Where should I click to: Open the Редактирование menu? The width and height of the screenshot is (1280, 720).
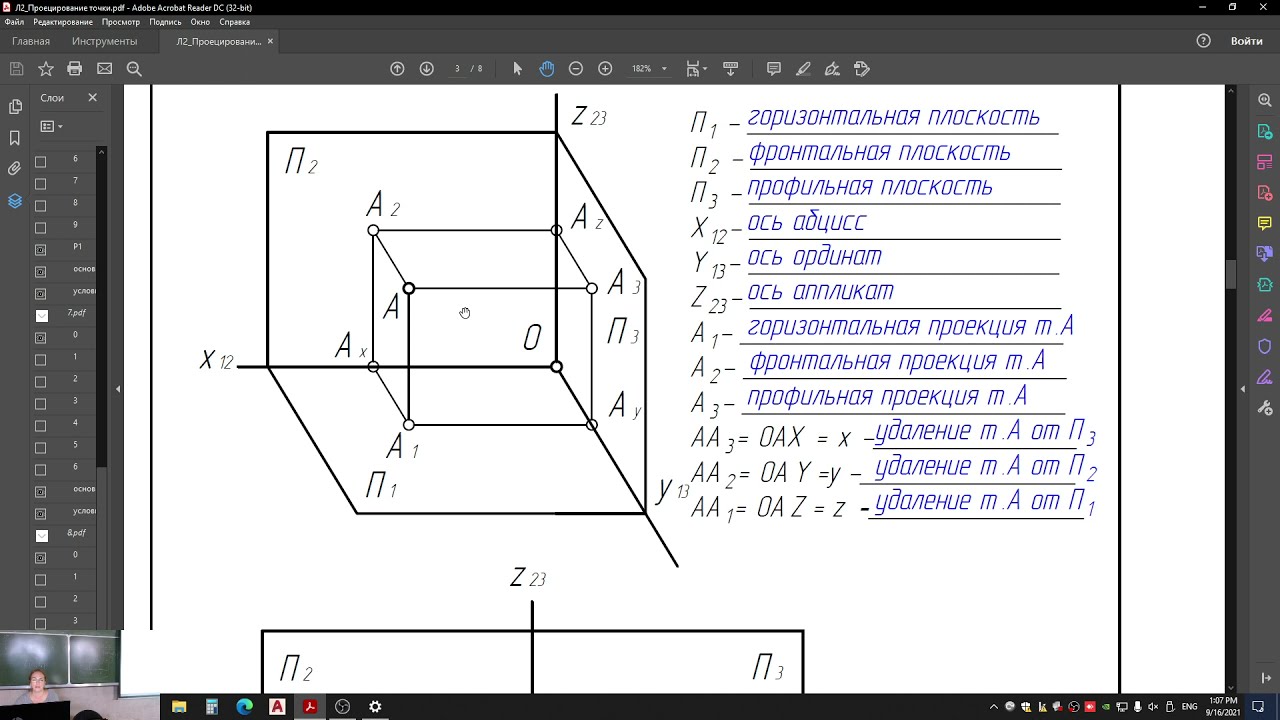[x=63, y=22]
